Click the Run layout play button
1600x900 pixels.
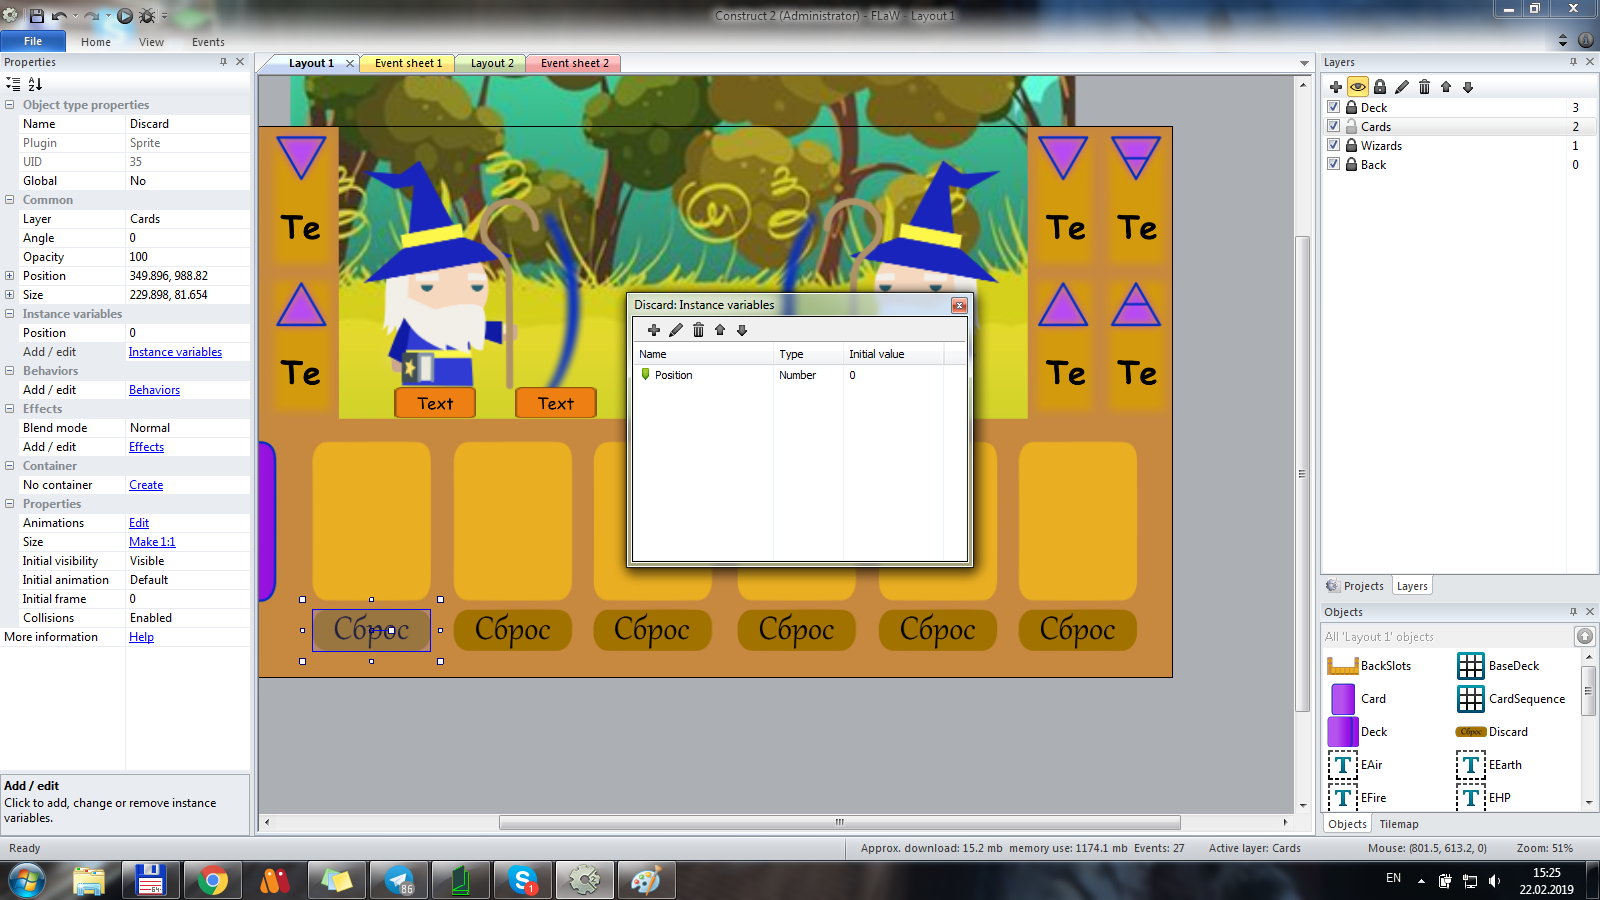point(125,16)
